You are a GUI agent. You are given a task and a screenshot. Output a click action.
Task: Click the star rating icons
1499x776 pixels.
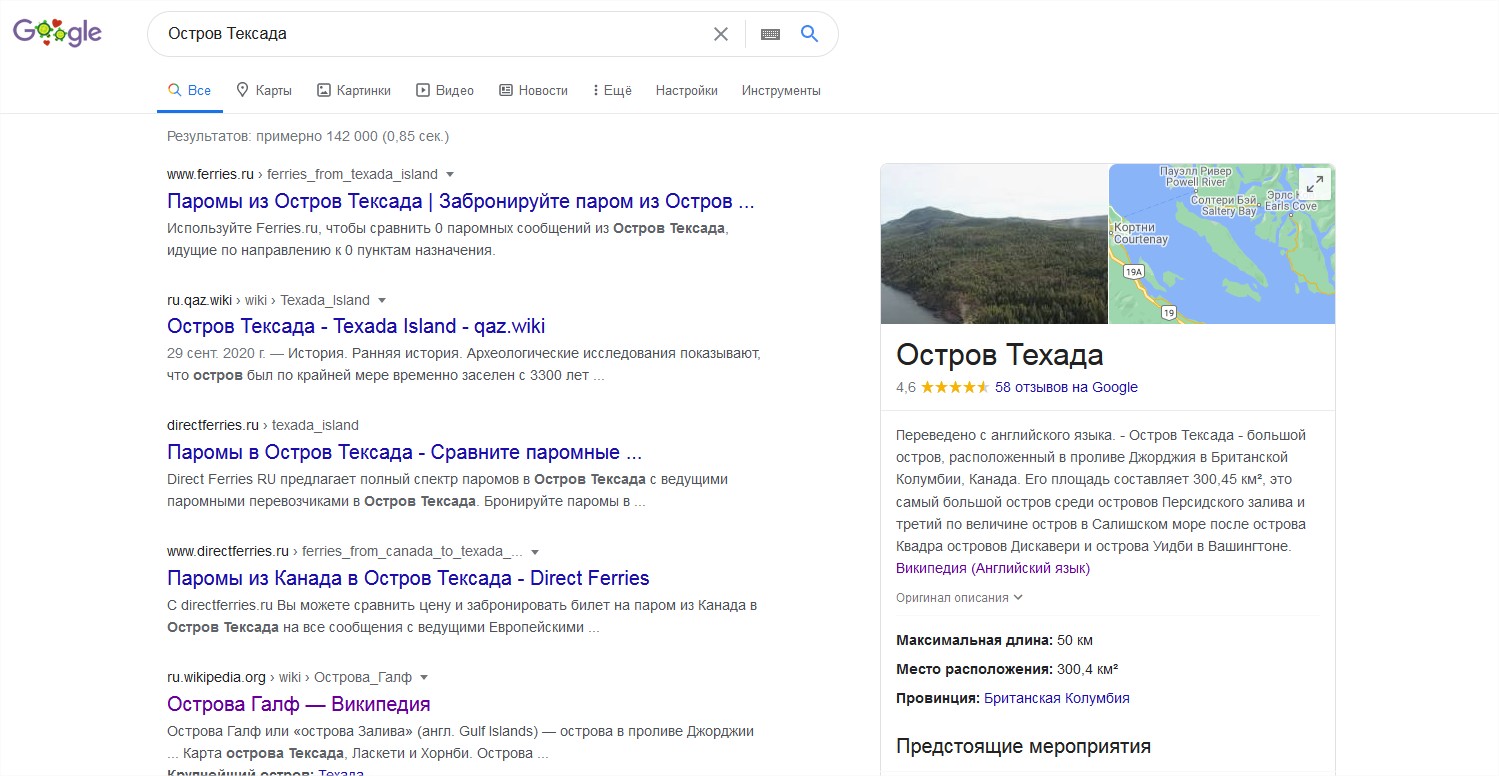click(x=955, y=387)
